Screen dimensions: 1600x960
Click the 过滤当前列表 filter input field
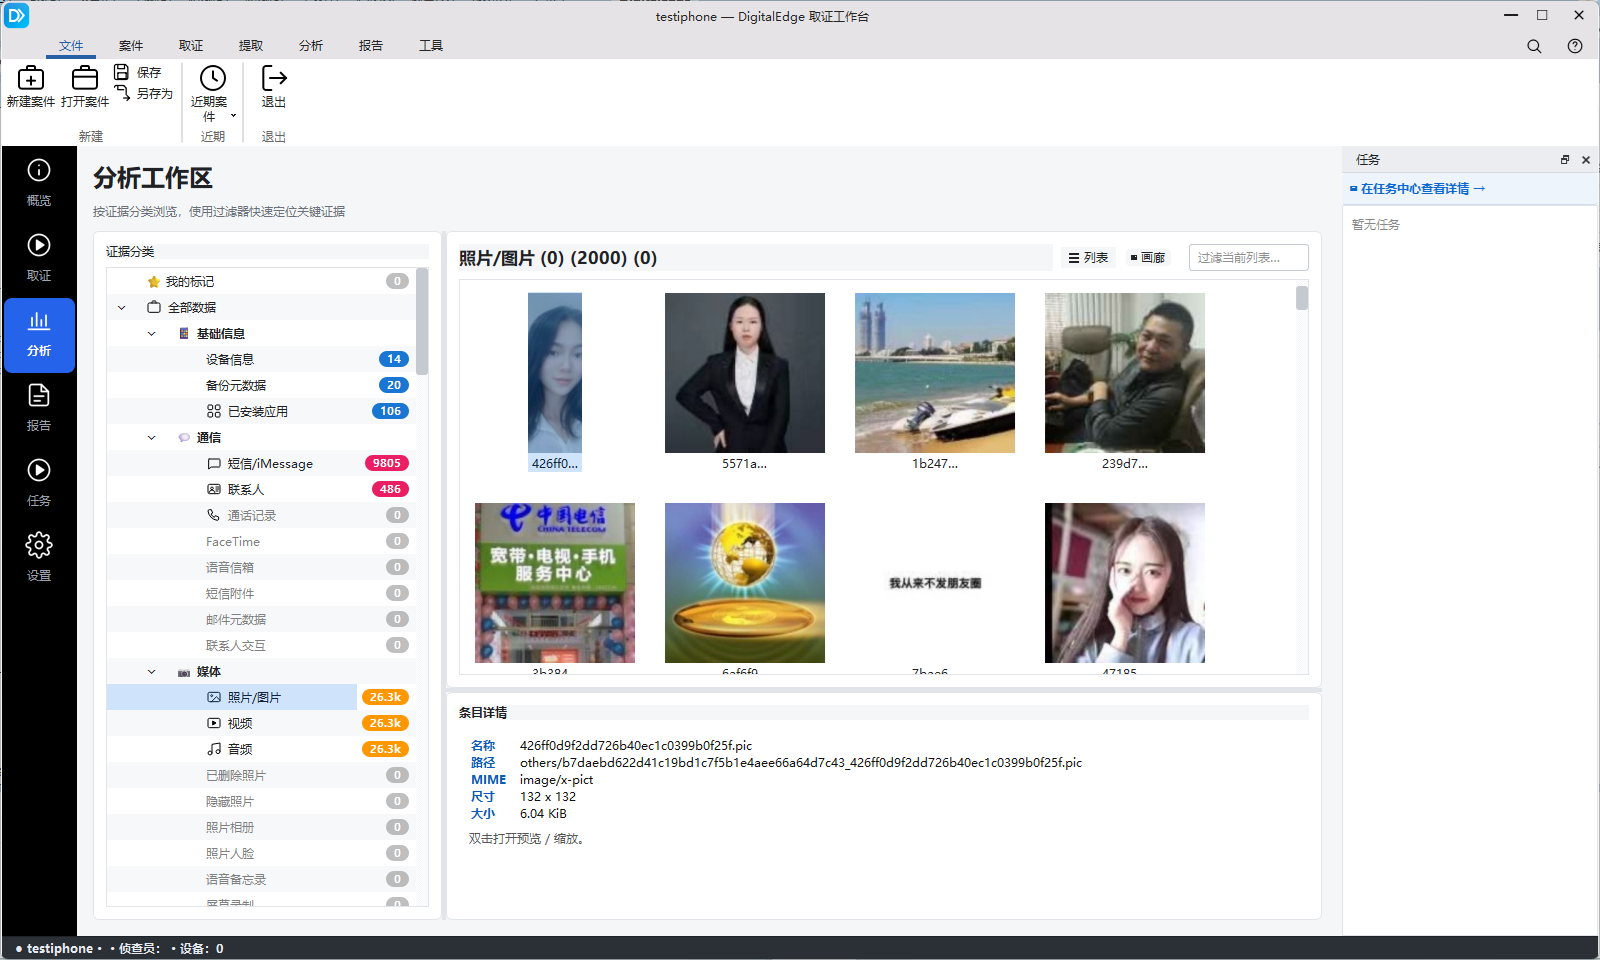click(1249, 258)
